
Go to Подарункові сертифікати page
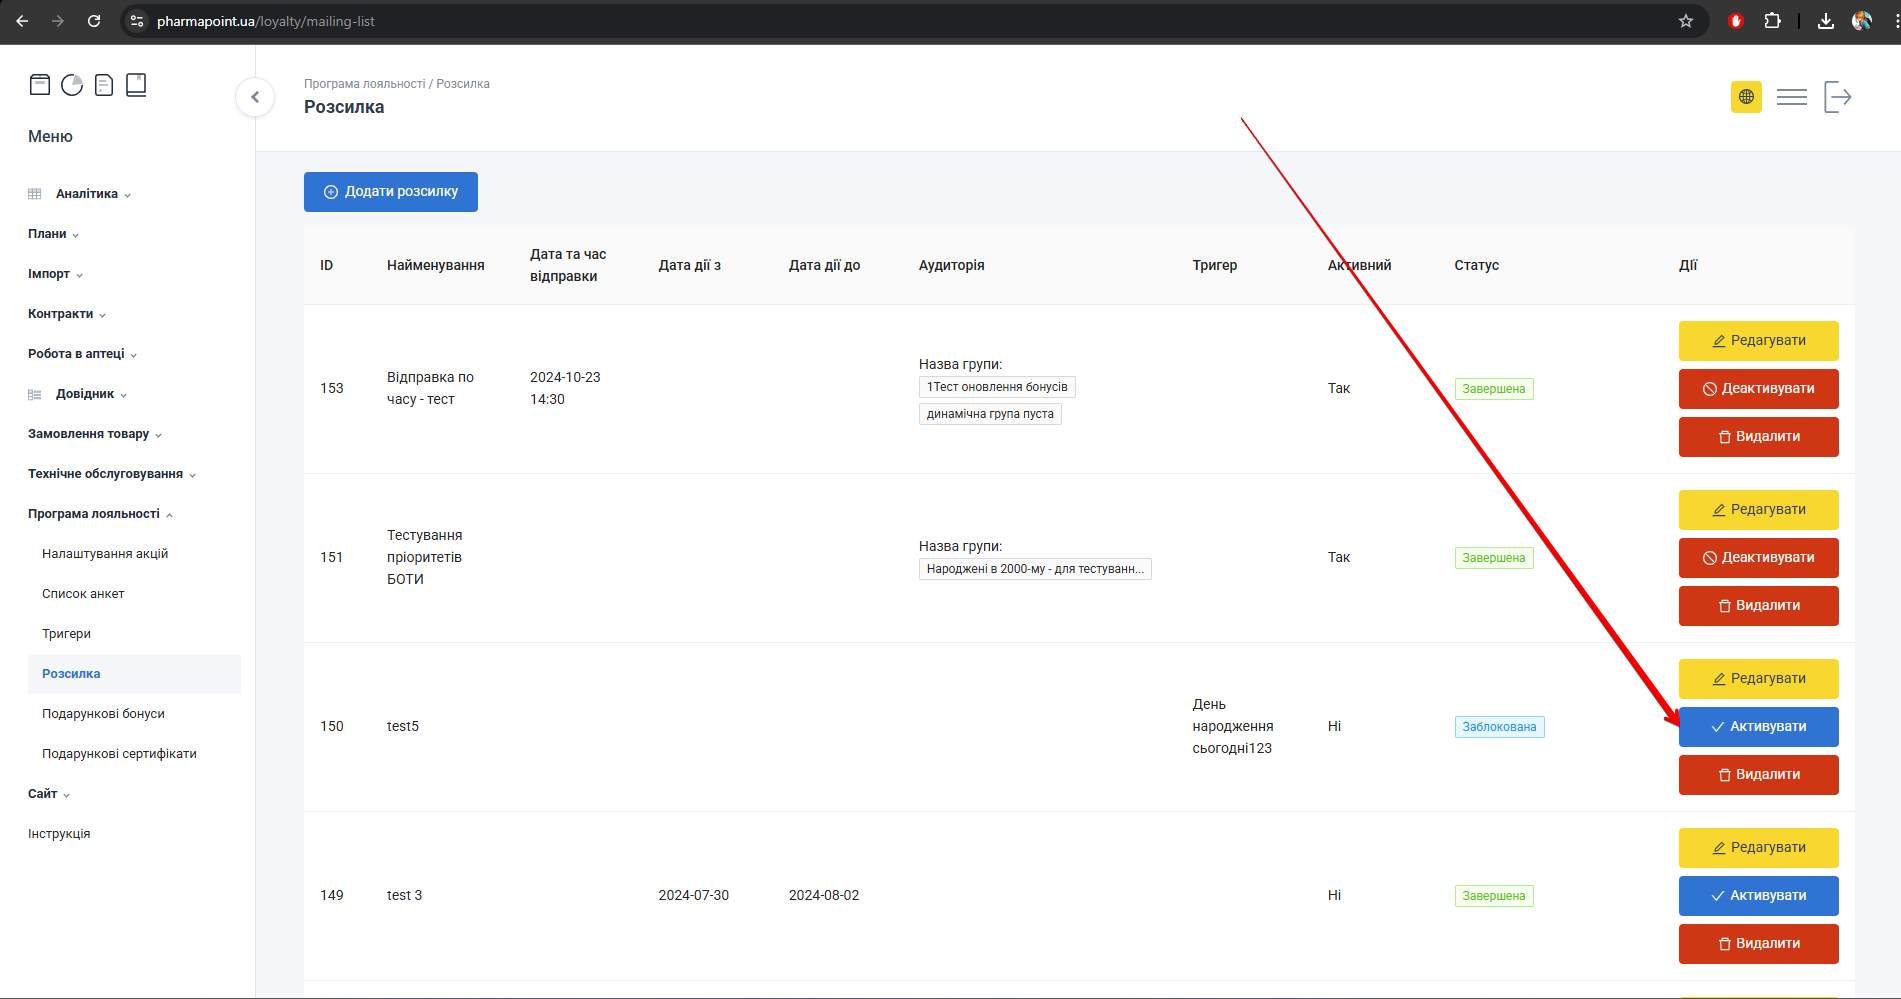(x=119, y=754)
